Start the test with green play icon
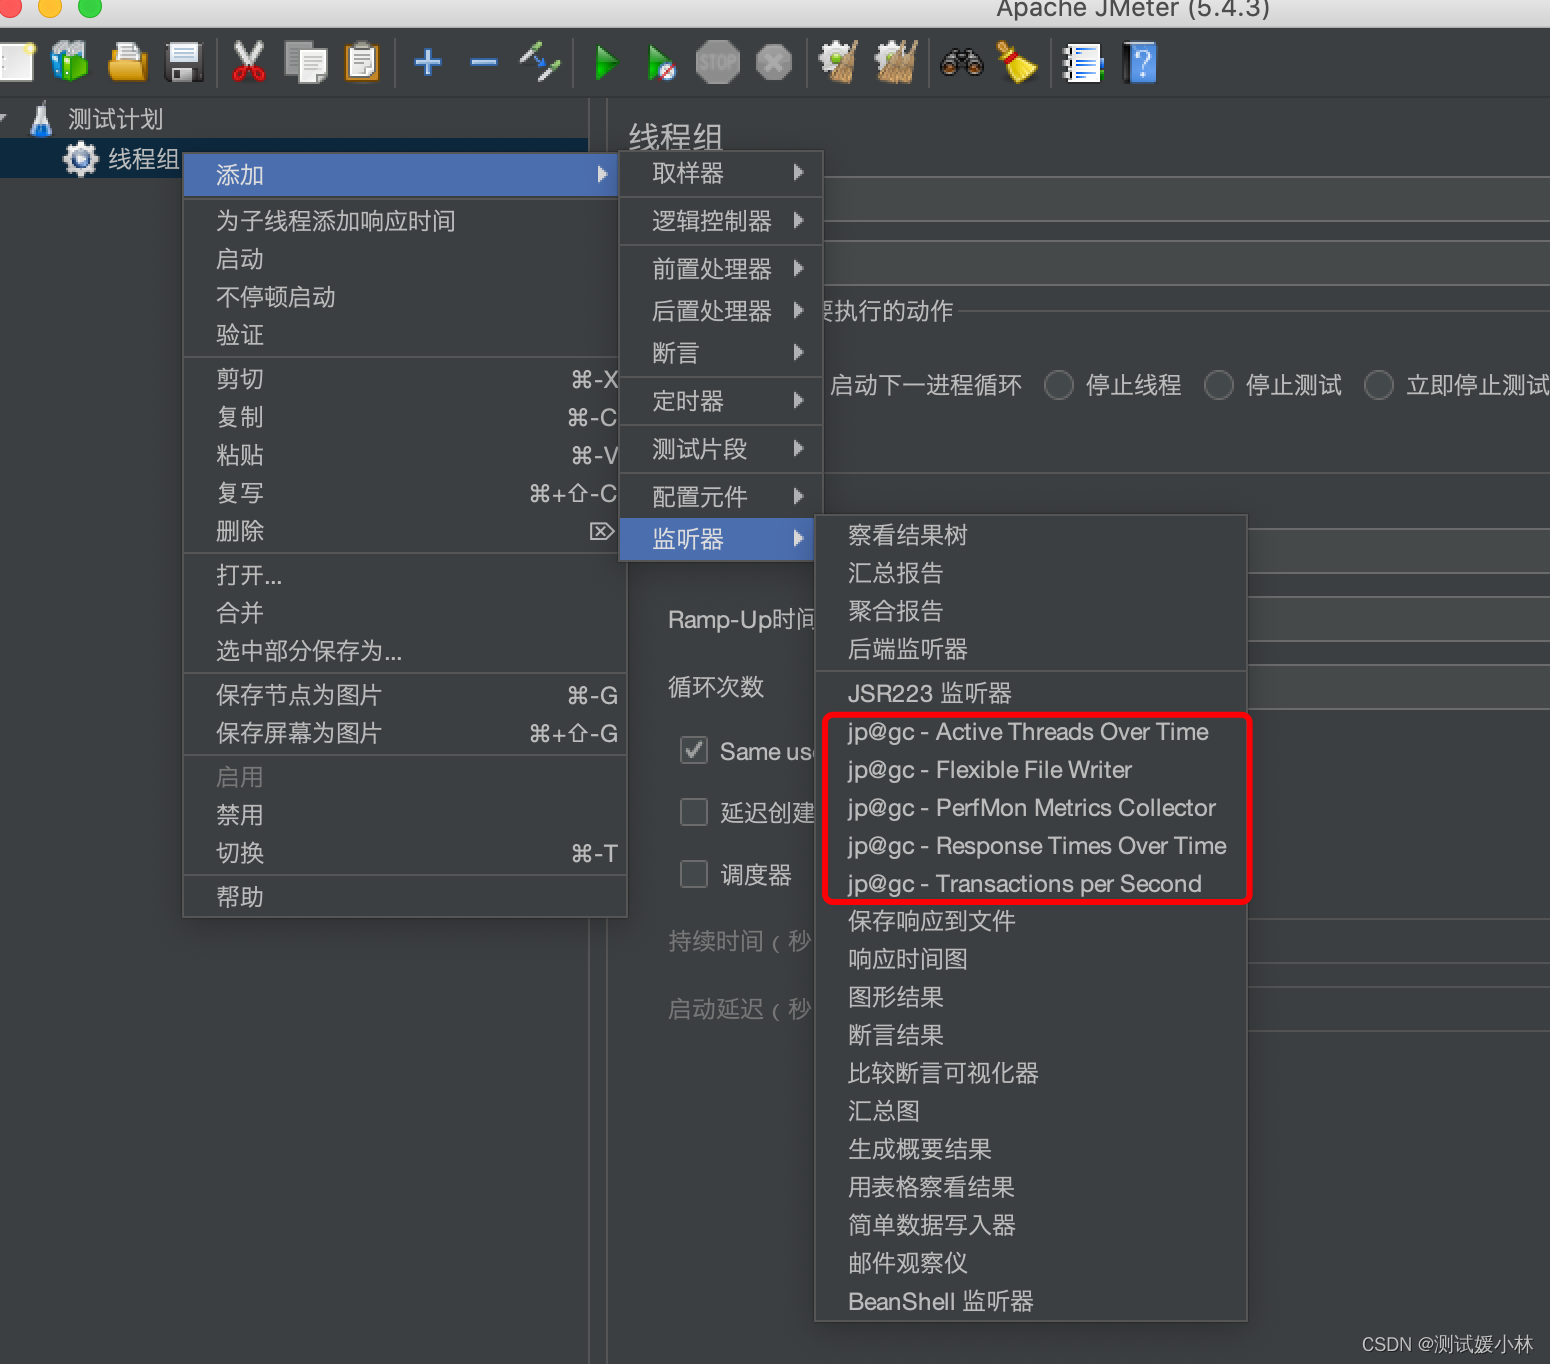This screenshot has height=1364, width=1550. 605,62
